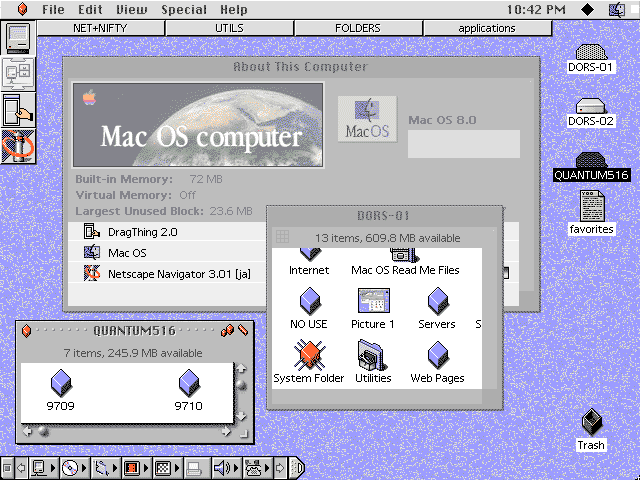Click the Control Strip right scroll arrow

pyautogui.click(x=280, y=468)
